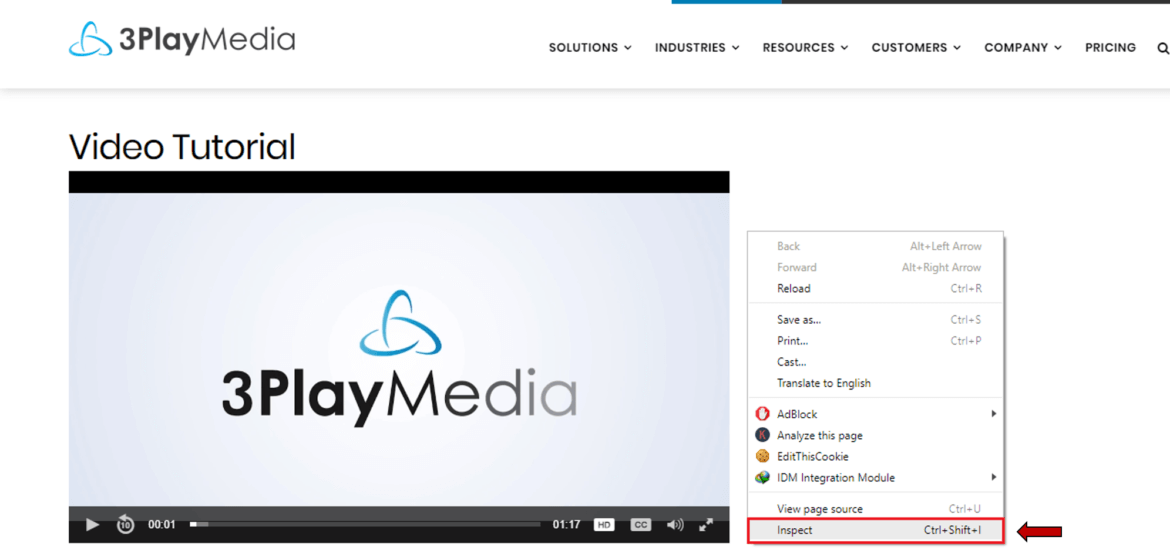Click the Video Tutorial heading
Viewport: 1170px width, 550px height.
point(182,147)
